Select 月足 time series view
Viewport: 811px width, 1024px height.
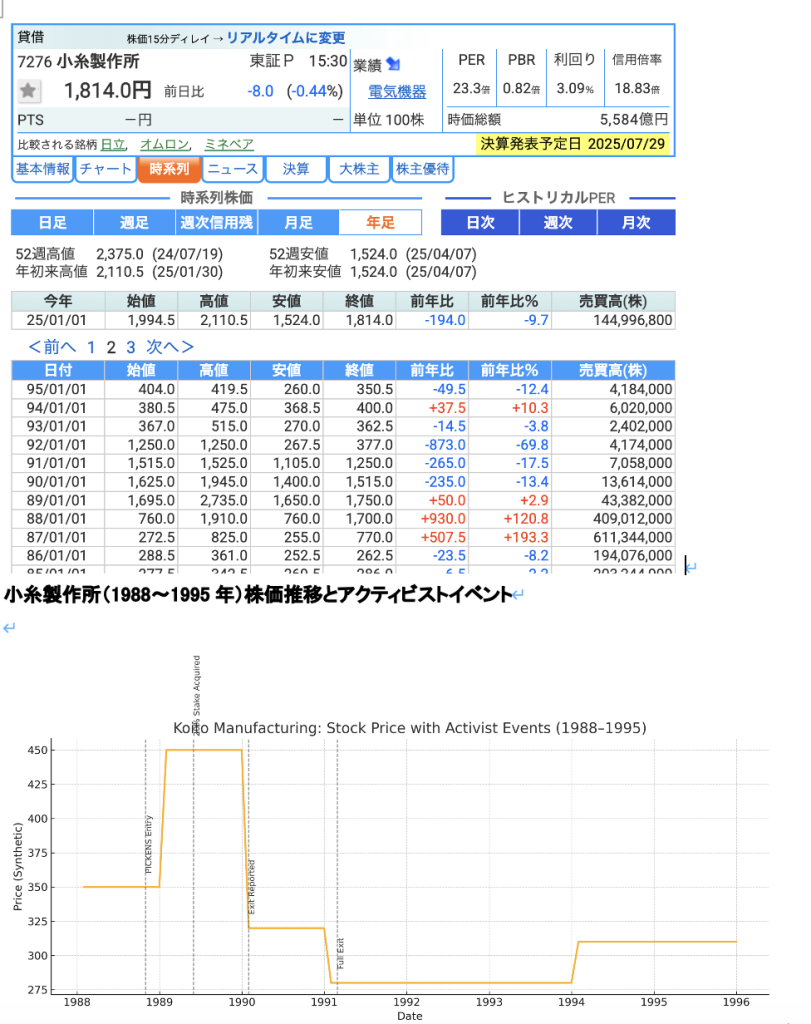click(x=298, y=222)
